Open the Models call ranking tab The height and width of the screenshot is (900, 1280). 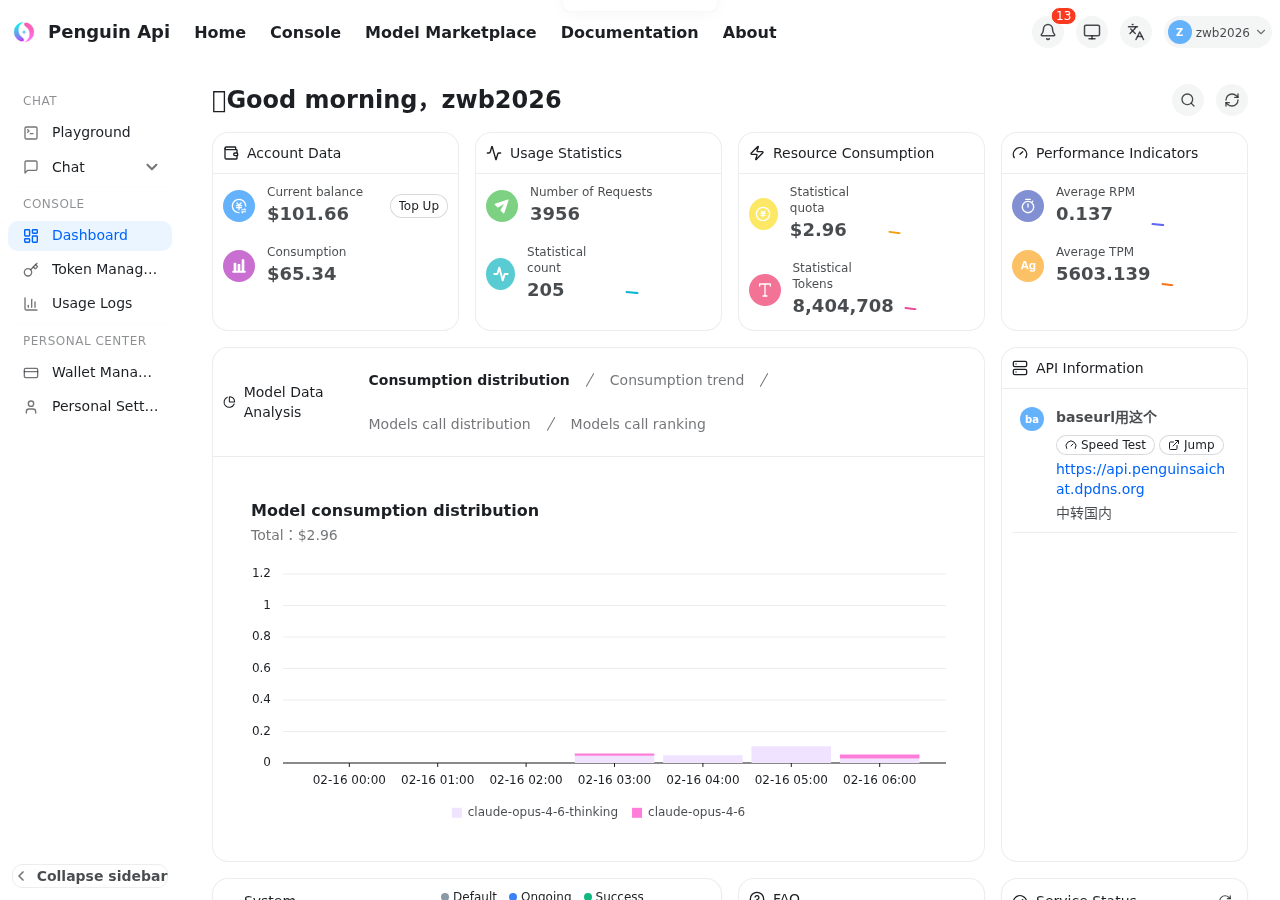[638, 424]
